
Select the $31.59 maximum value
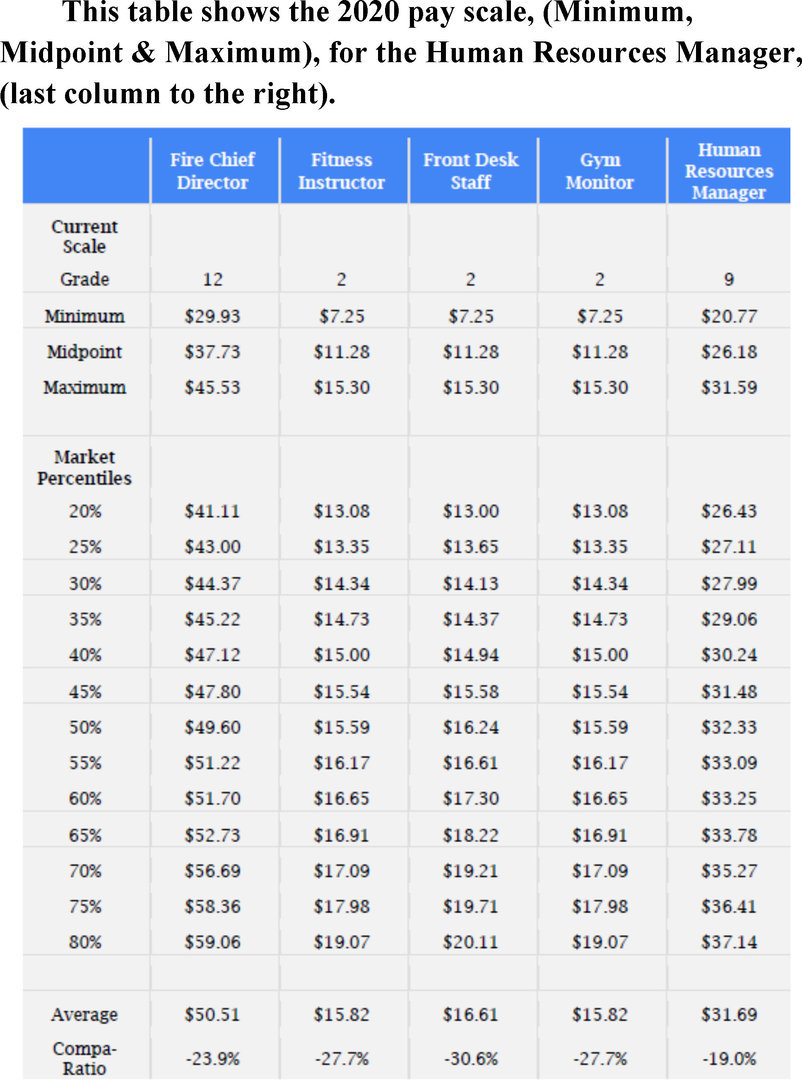[x=729, y=387]
